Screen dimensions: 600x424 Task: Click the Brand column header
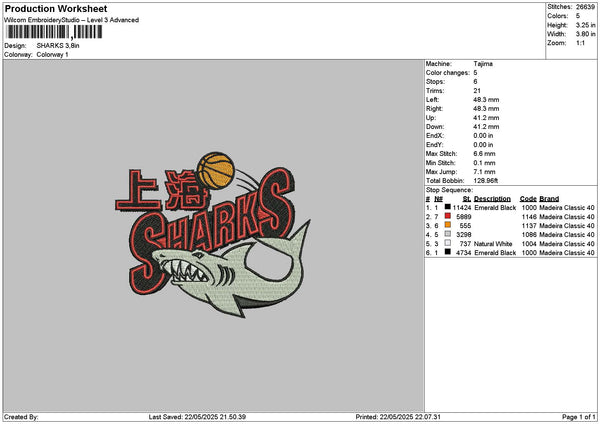549,199
